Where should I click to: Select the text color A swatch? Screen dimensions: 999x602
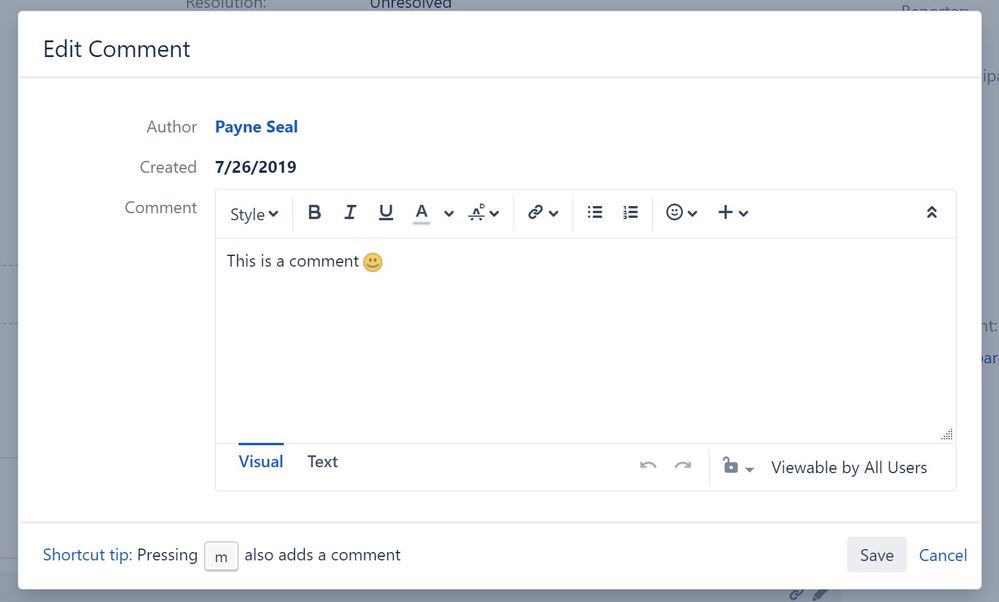(421, 212)
